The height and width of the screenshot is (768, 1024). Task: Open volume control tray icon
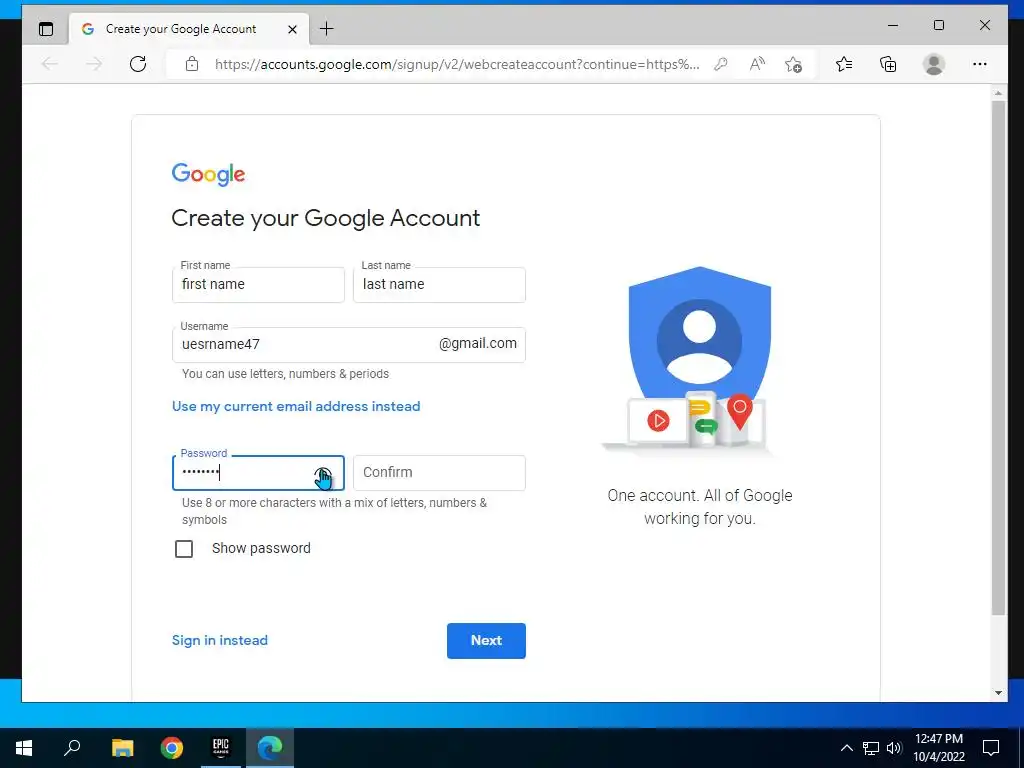point(894,748)
